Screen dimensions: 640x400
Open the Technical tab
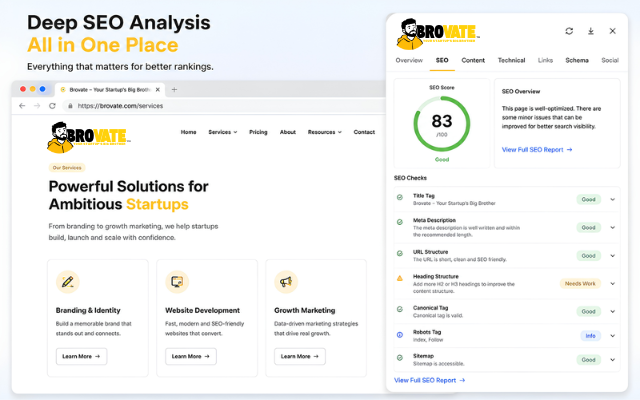click(511, 60)
